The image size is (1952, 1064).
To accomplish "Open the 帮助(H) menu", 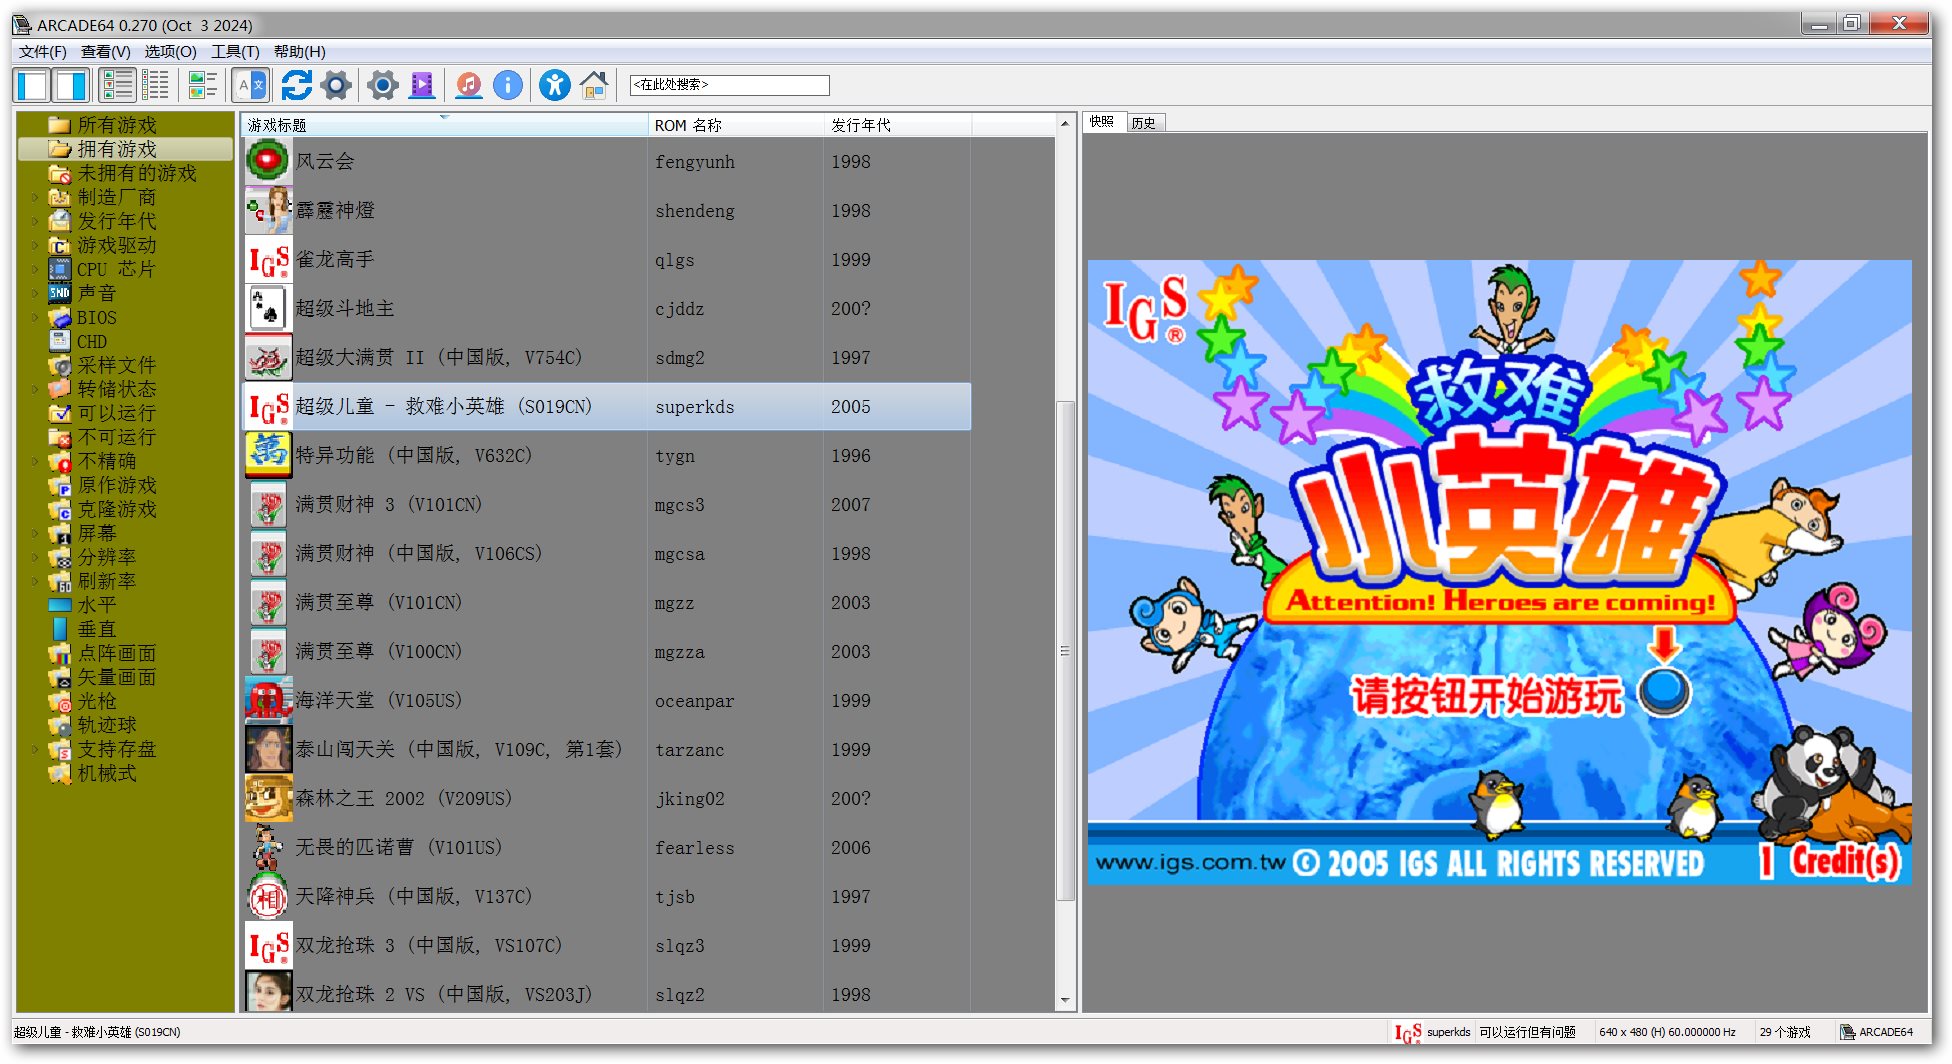I will click(x=299, y=52).
